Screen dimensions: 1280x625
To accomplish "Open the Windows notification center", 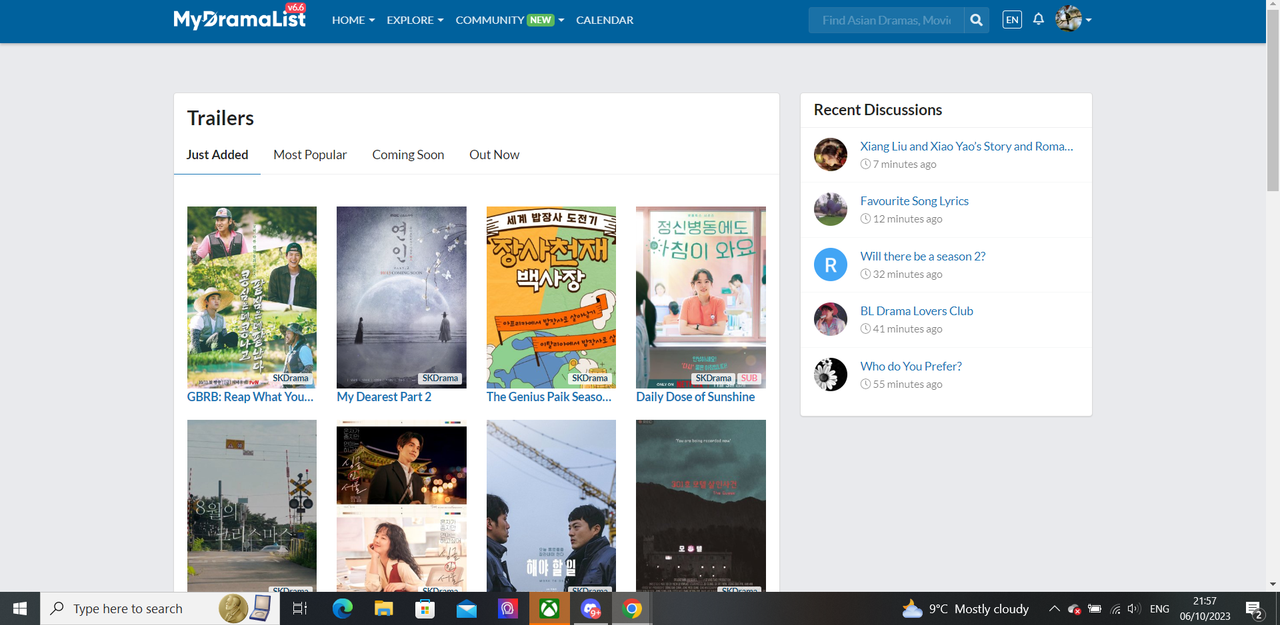I will 1254,608.
